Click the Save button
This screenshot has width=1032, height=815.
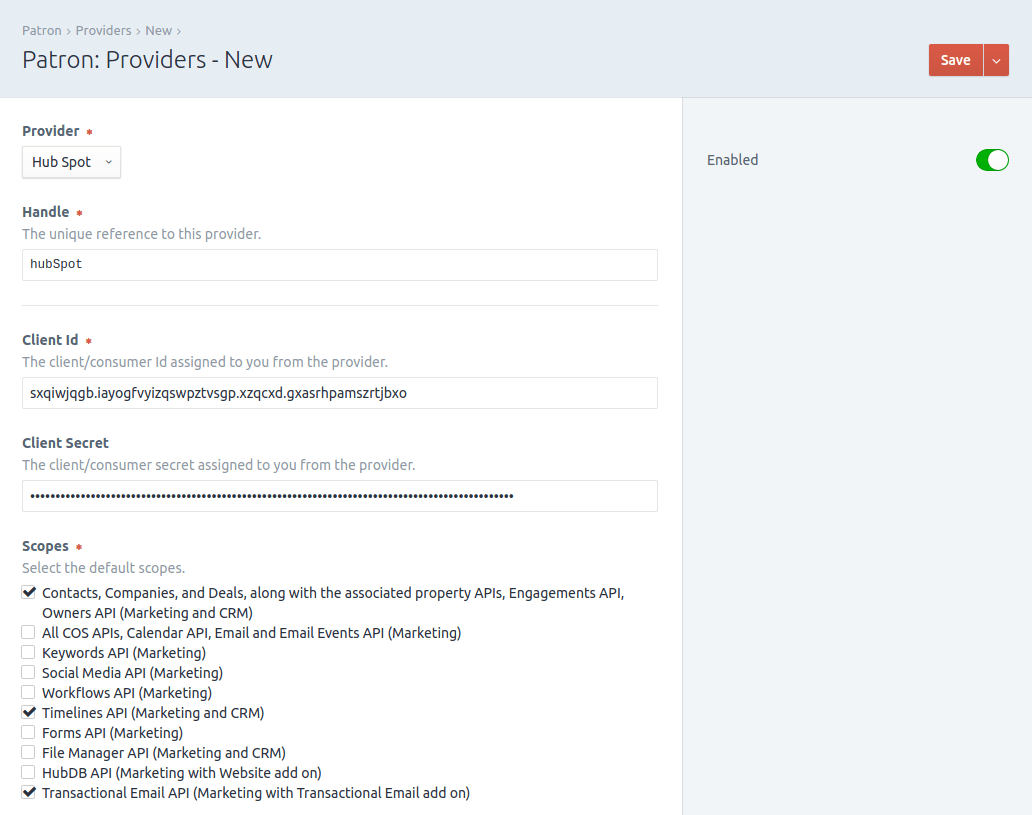(x=956, y=60)
